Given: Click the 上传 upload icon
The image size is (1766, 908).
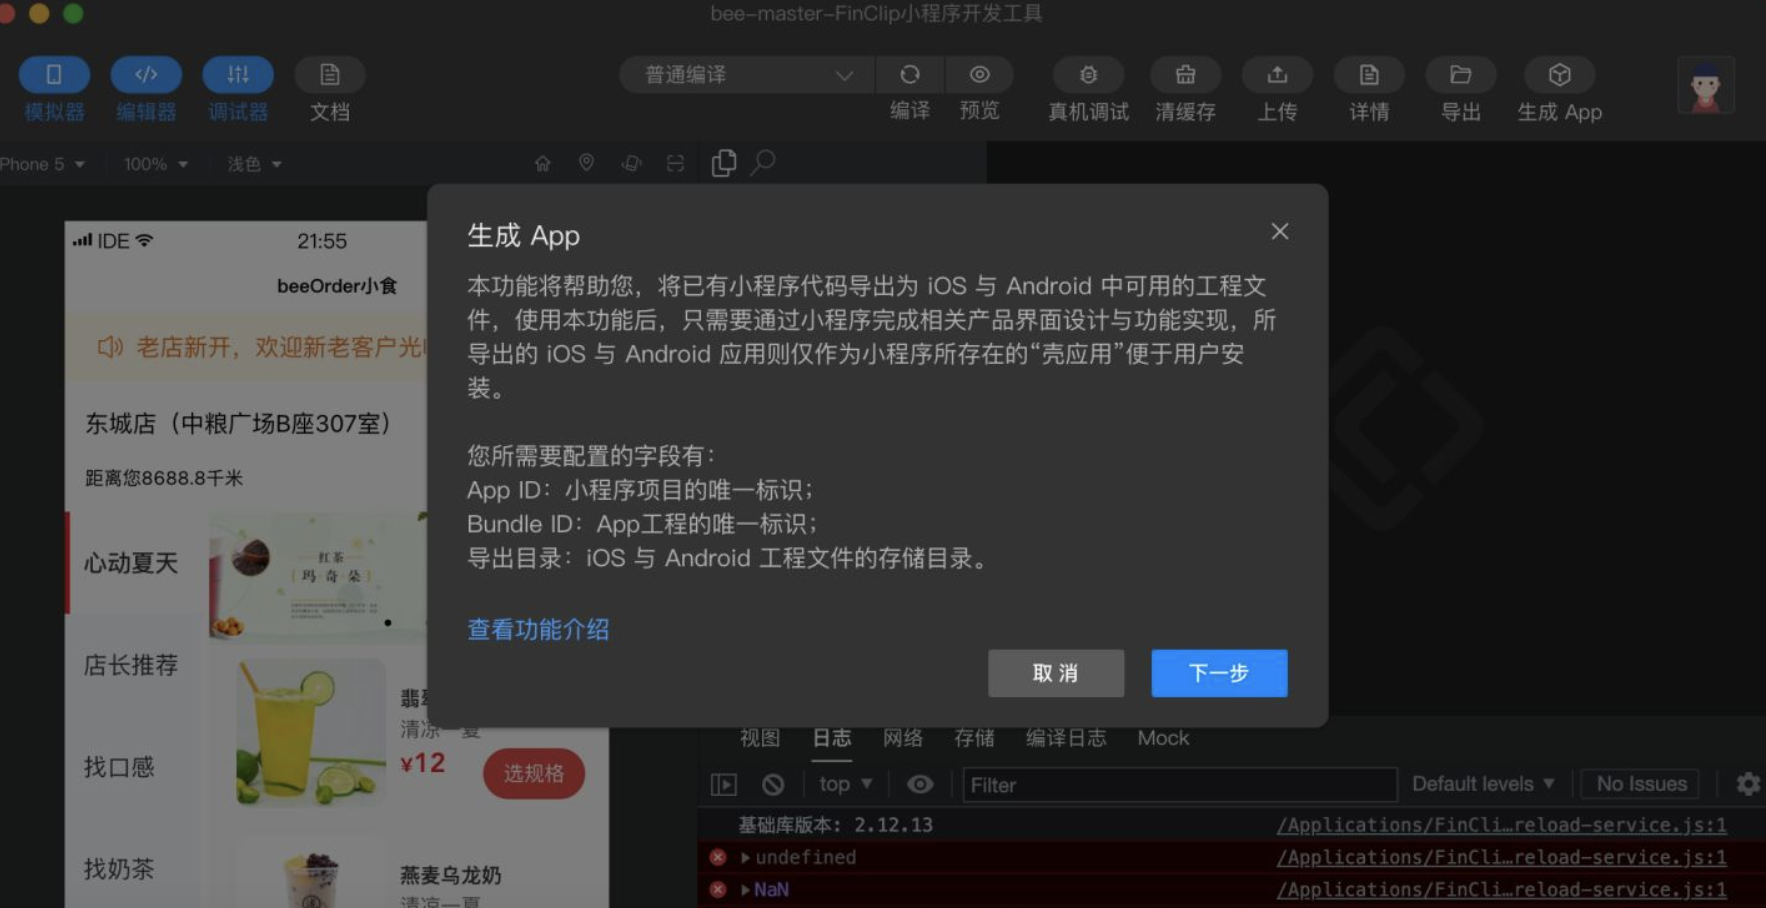Looking at the screenshot, I should click(x=1277, y=75).
